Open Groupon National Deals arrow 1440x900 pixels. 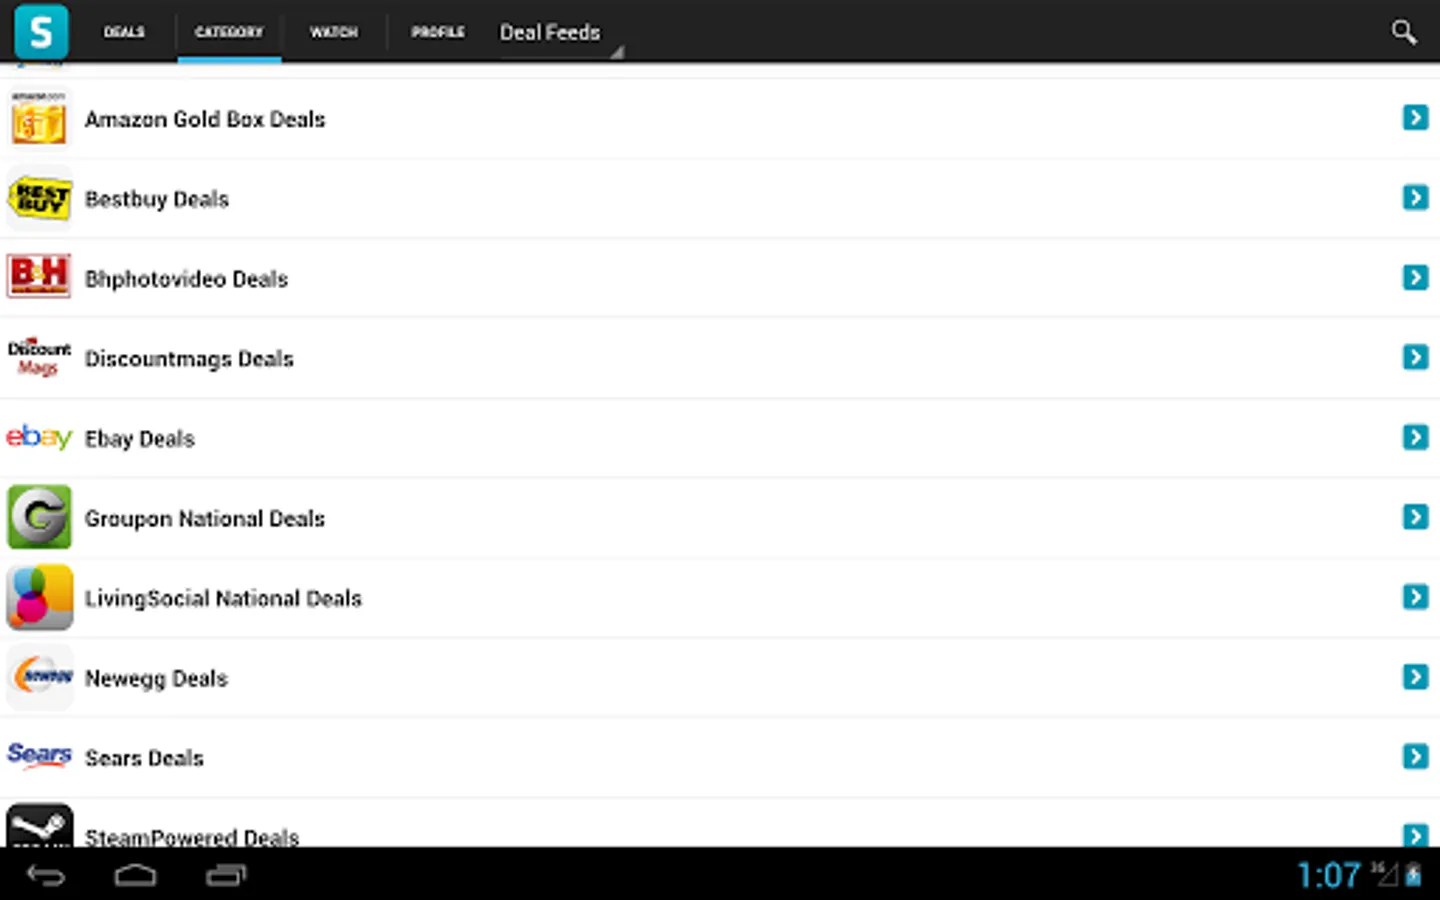1415,517
